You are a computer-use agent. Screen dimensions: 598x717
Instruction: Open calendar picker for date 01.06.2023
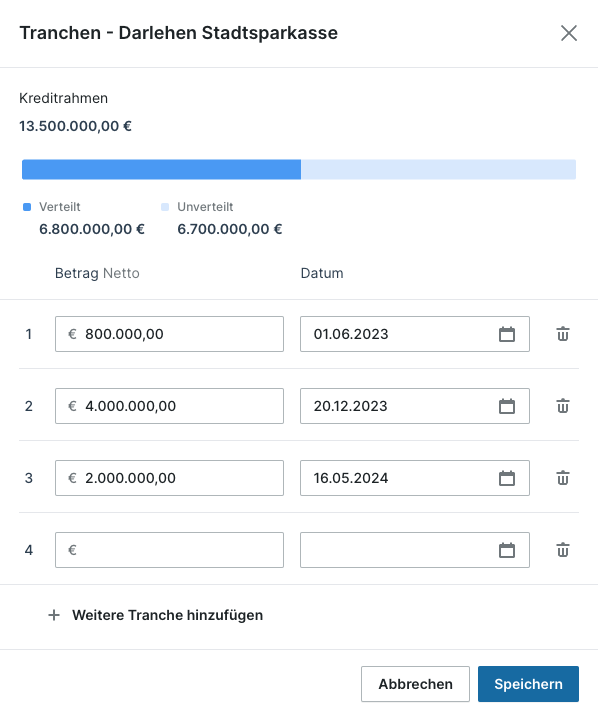point(507,334)
